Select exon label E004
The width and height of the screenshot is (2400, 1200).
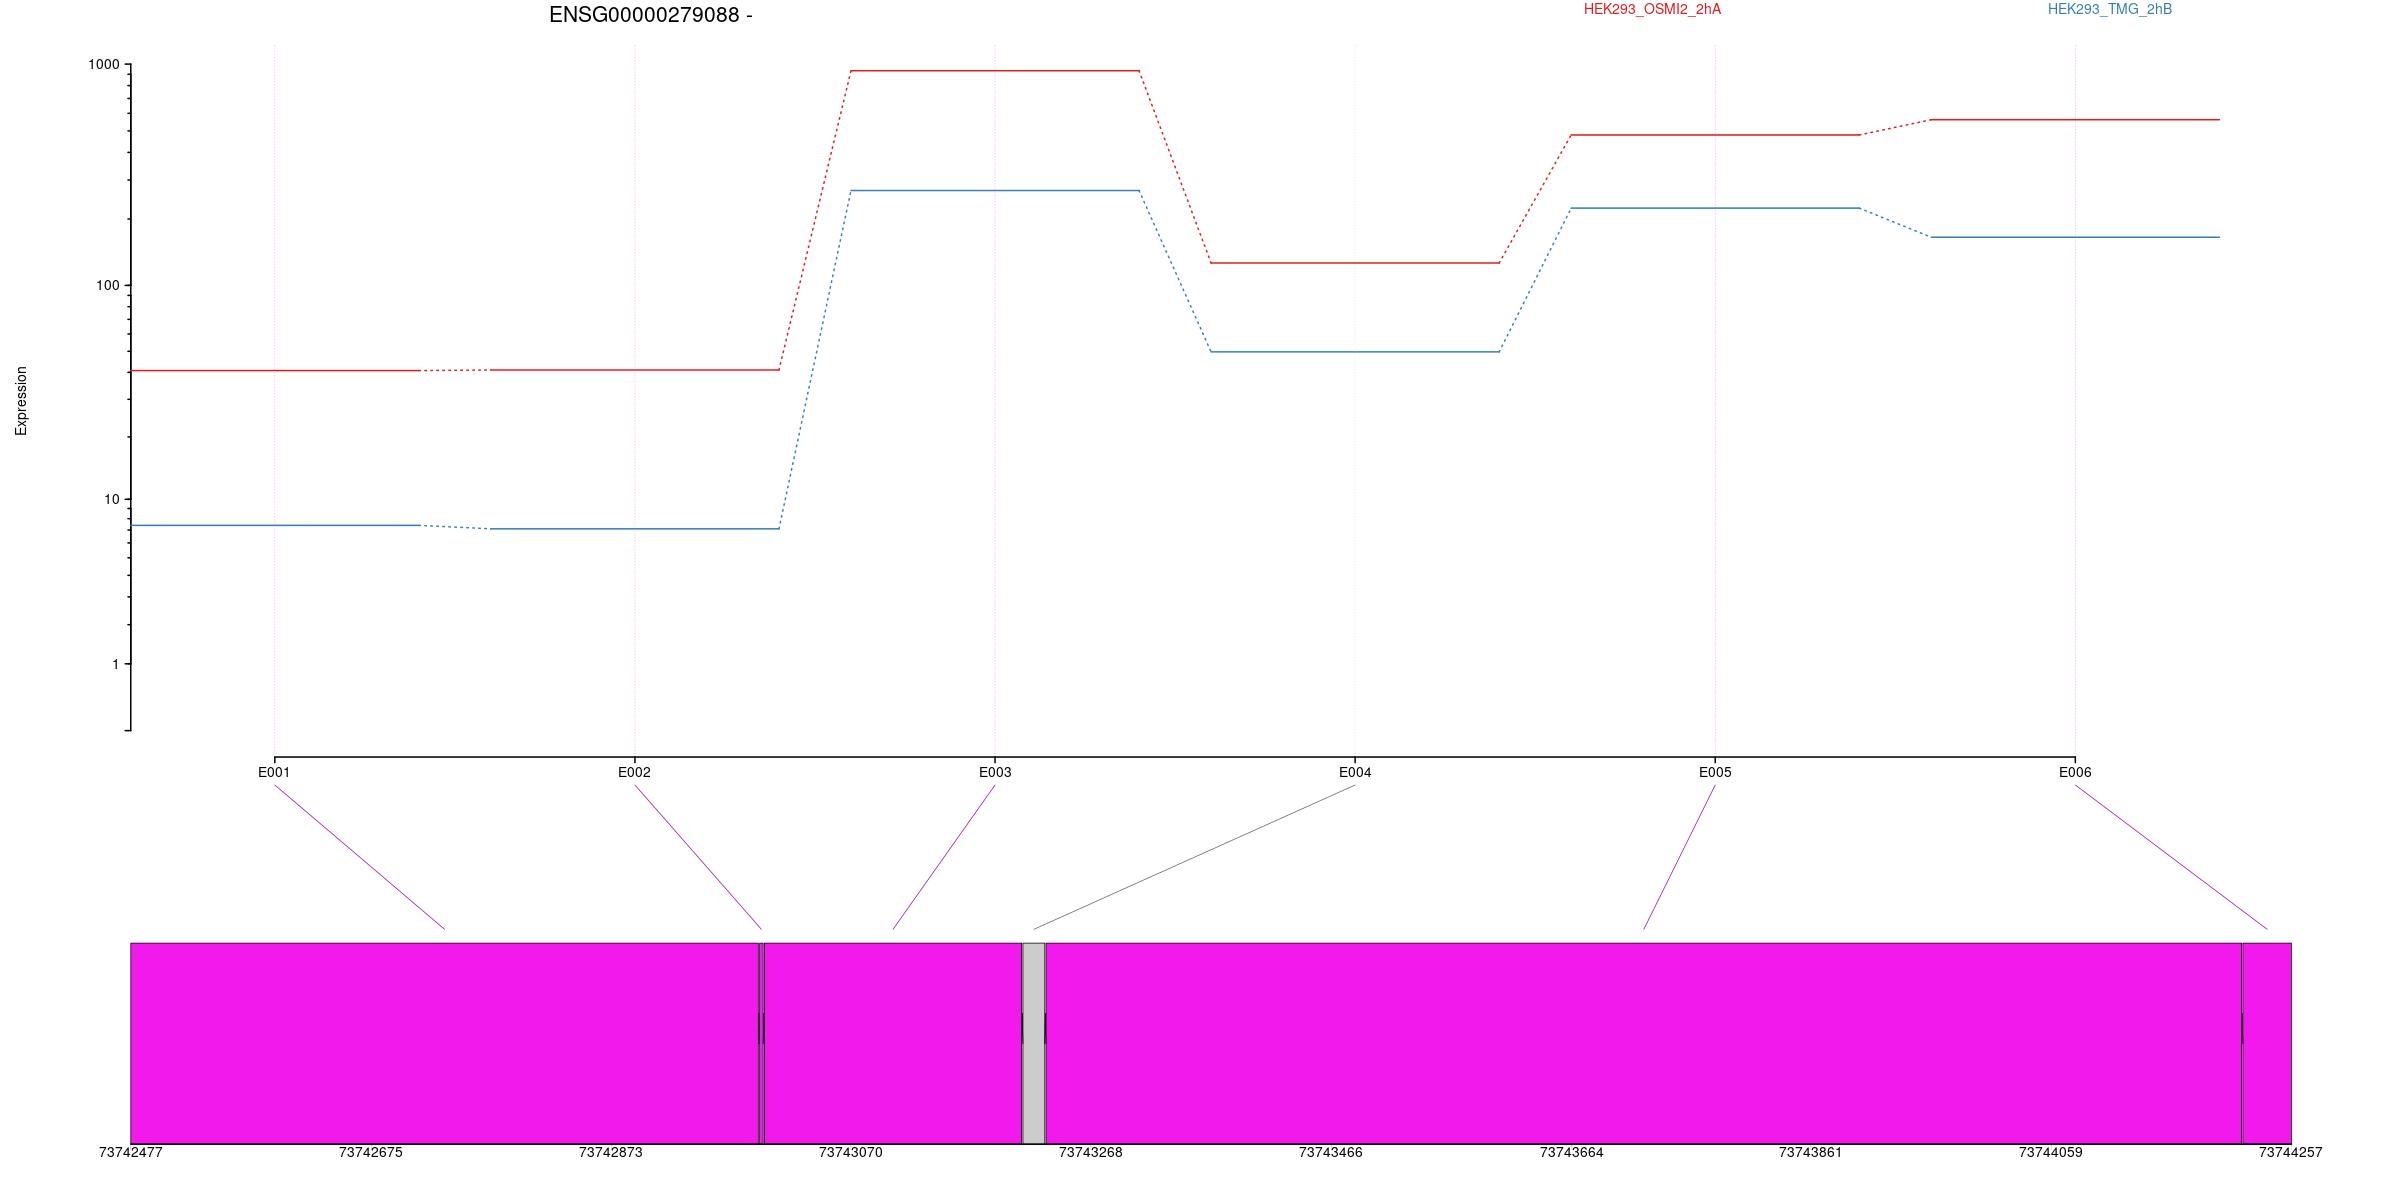click(1355, 772)
